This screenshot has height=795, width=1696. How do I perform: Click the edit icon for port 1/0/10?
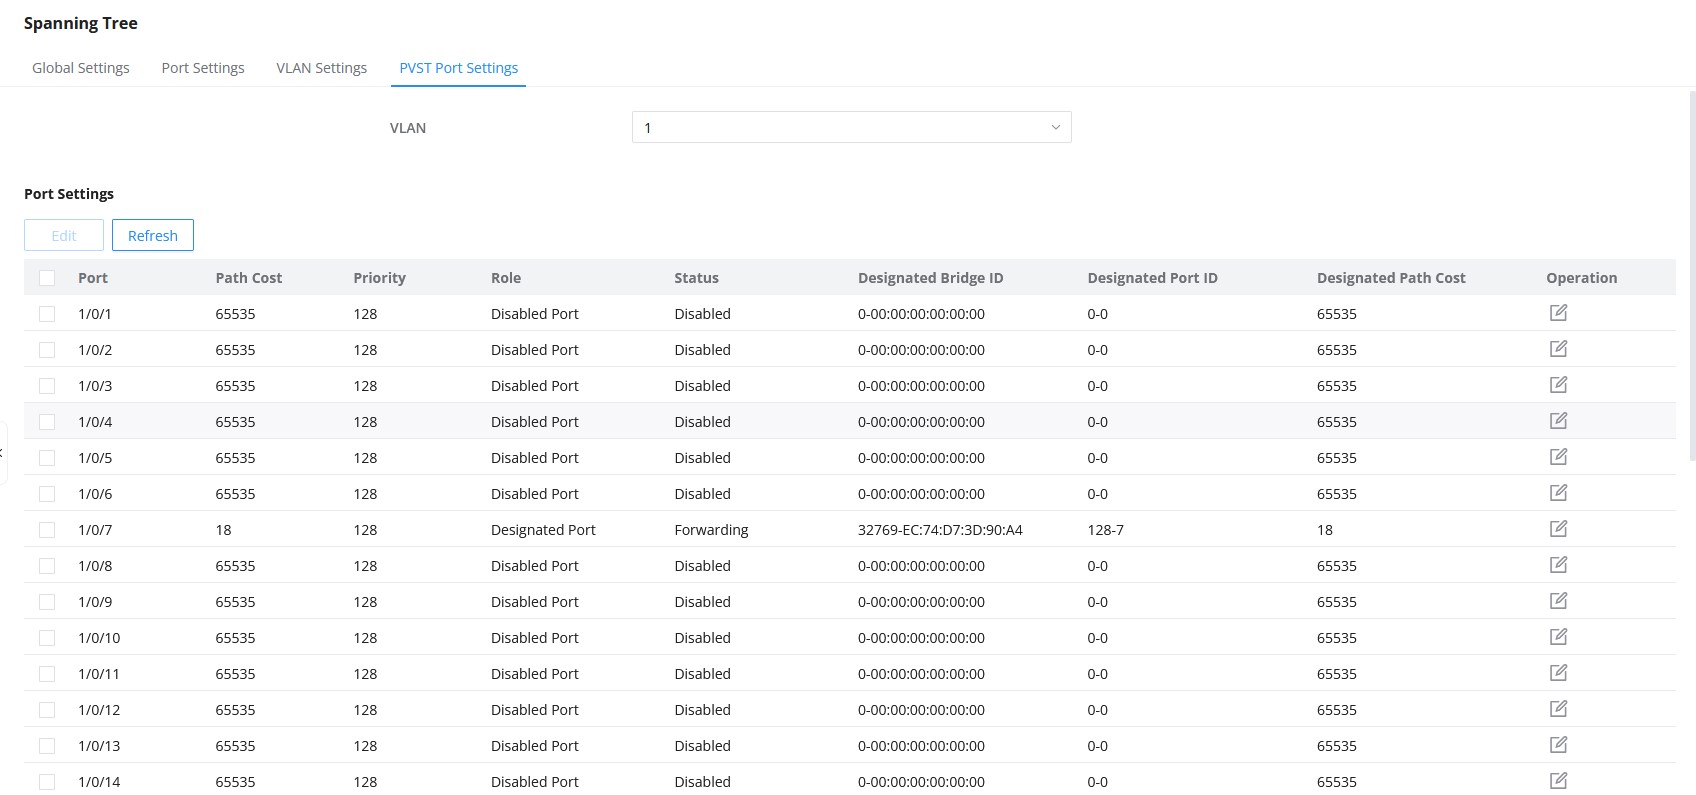[1558, 637]
